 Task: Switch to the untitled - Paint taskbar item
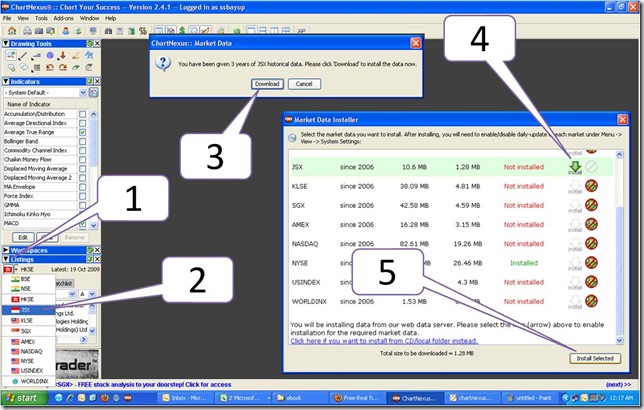[x=530, y=398]
